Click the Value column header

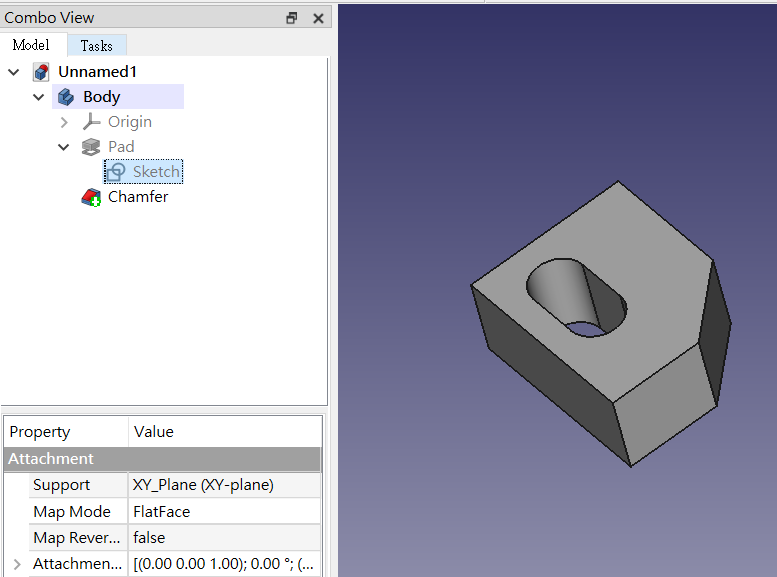click(x=225, y=432)
